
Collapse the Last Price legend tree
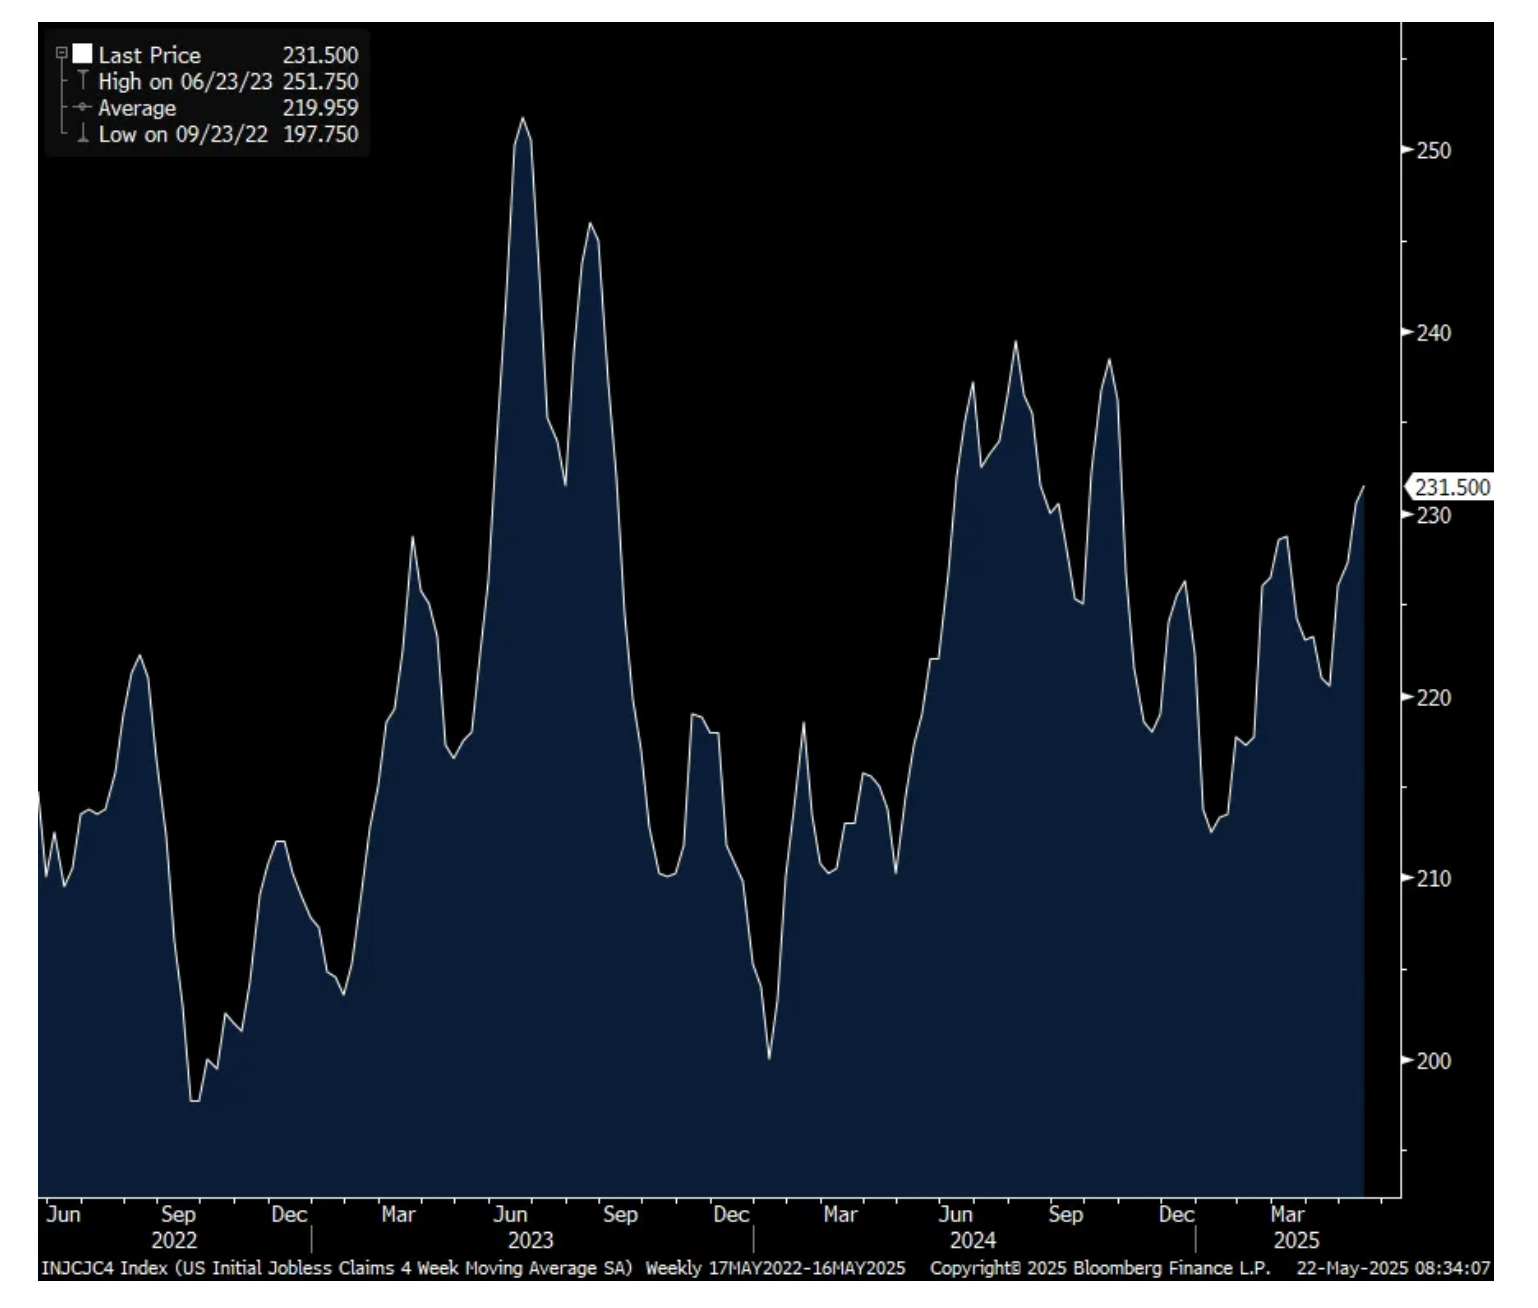[x=61, y=54]
